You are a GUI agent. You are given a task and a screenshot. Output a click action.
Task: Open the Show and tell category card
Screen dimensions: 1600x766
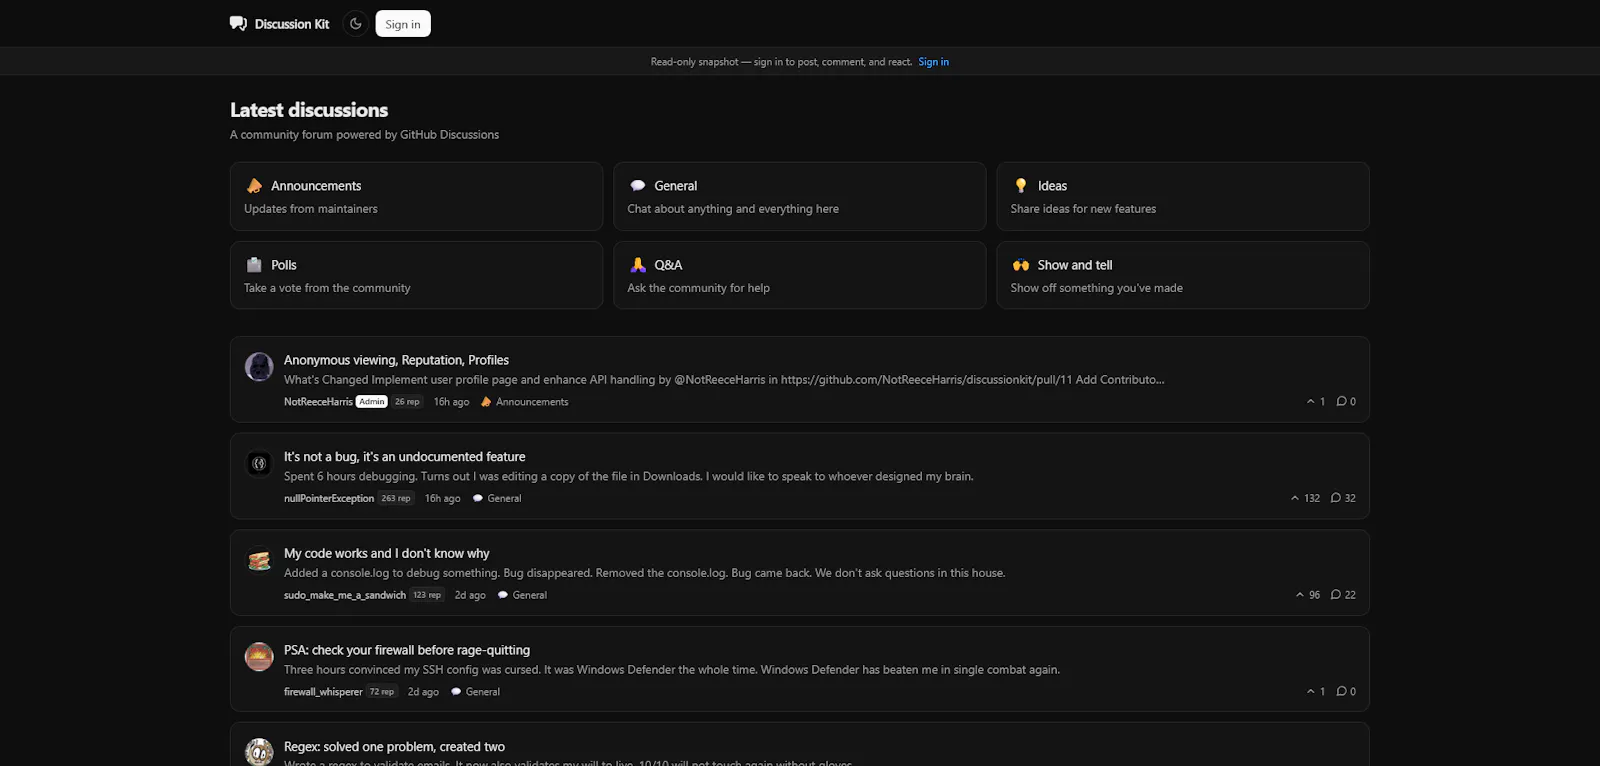pos(1183,275)
